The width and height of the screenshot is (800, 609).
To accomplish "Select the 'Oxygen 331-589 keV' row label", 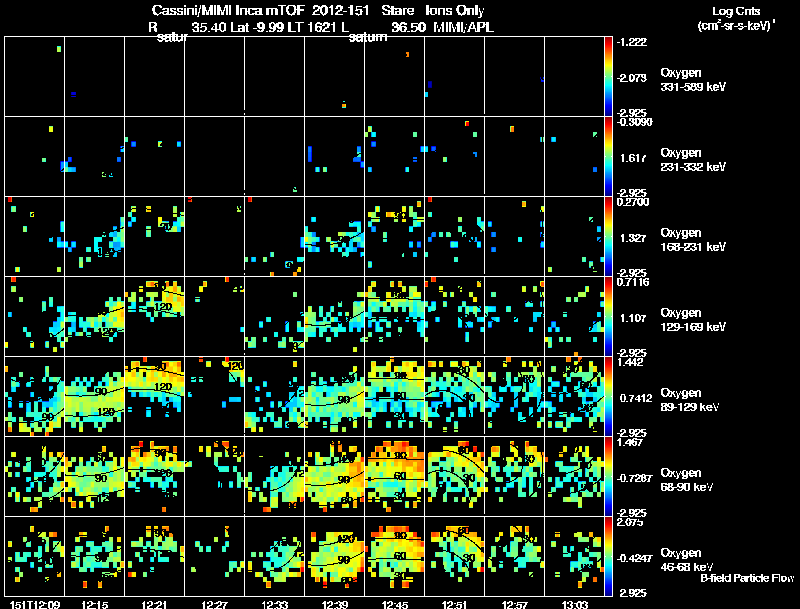I will [x=692, y=80].
